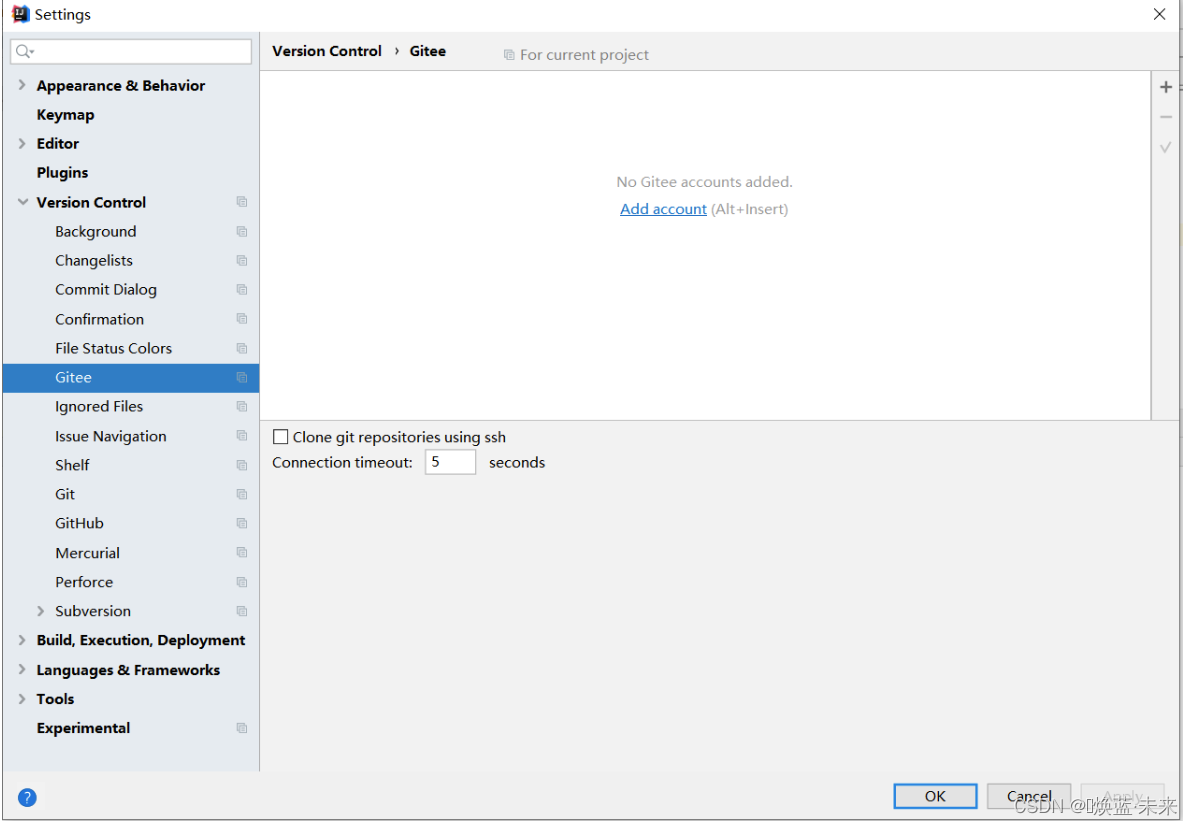Click the plus icon to add account
The height and width of the screenshot is (825, 1193).
click(1165, 88)
